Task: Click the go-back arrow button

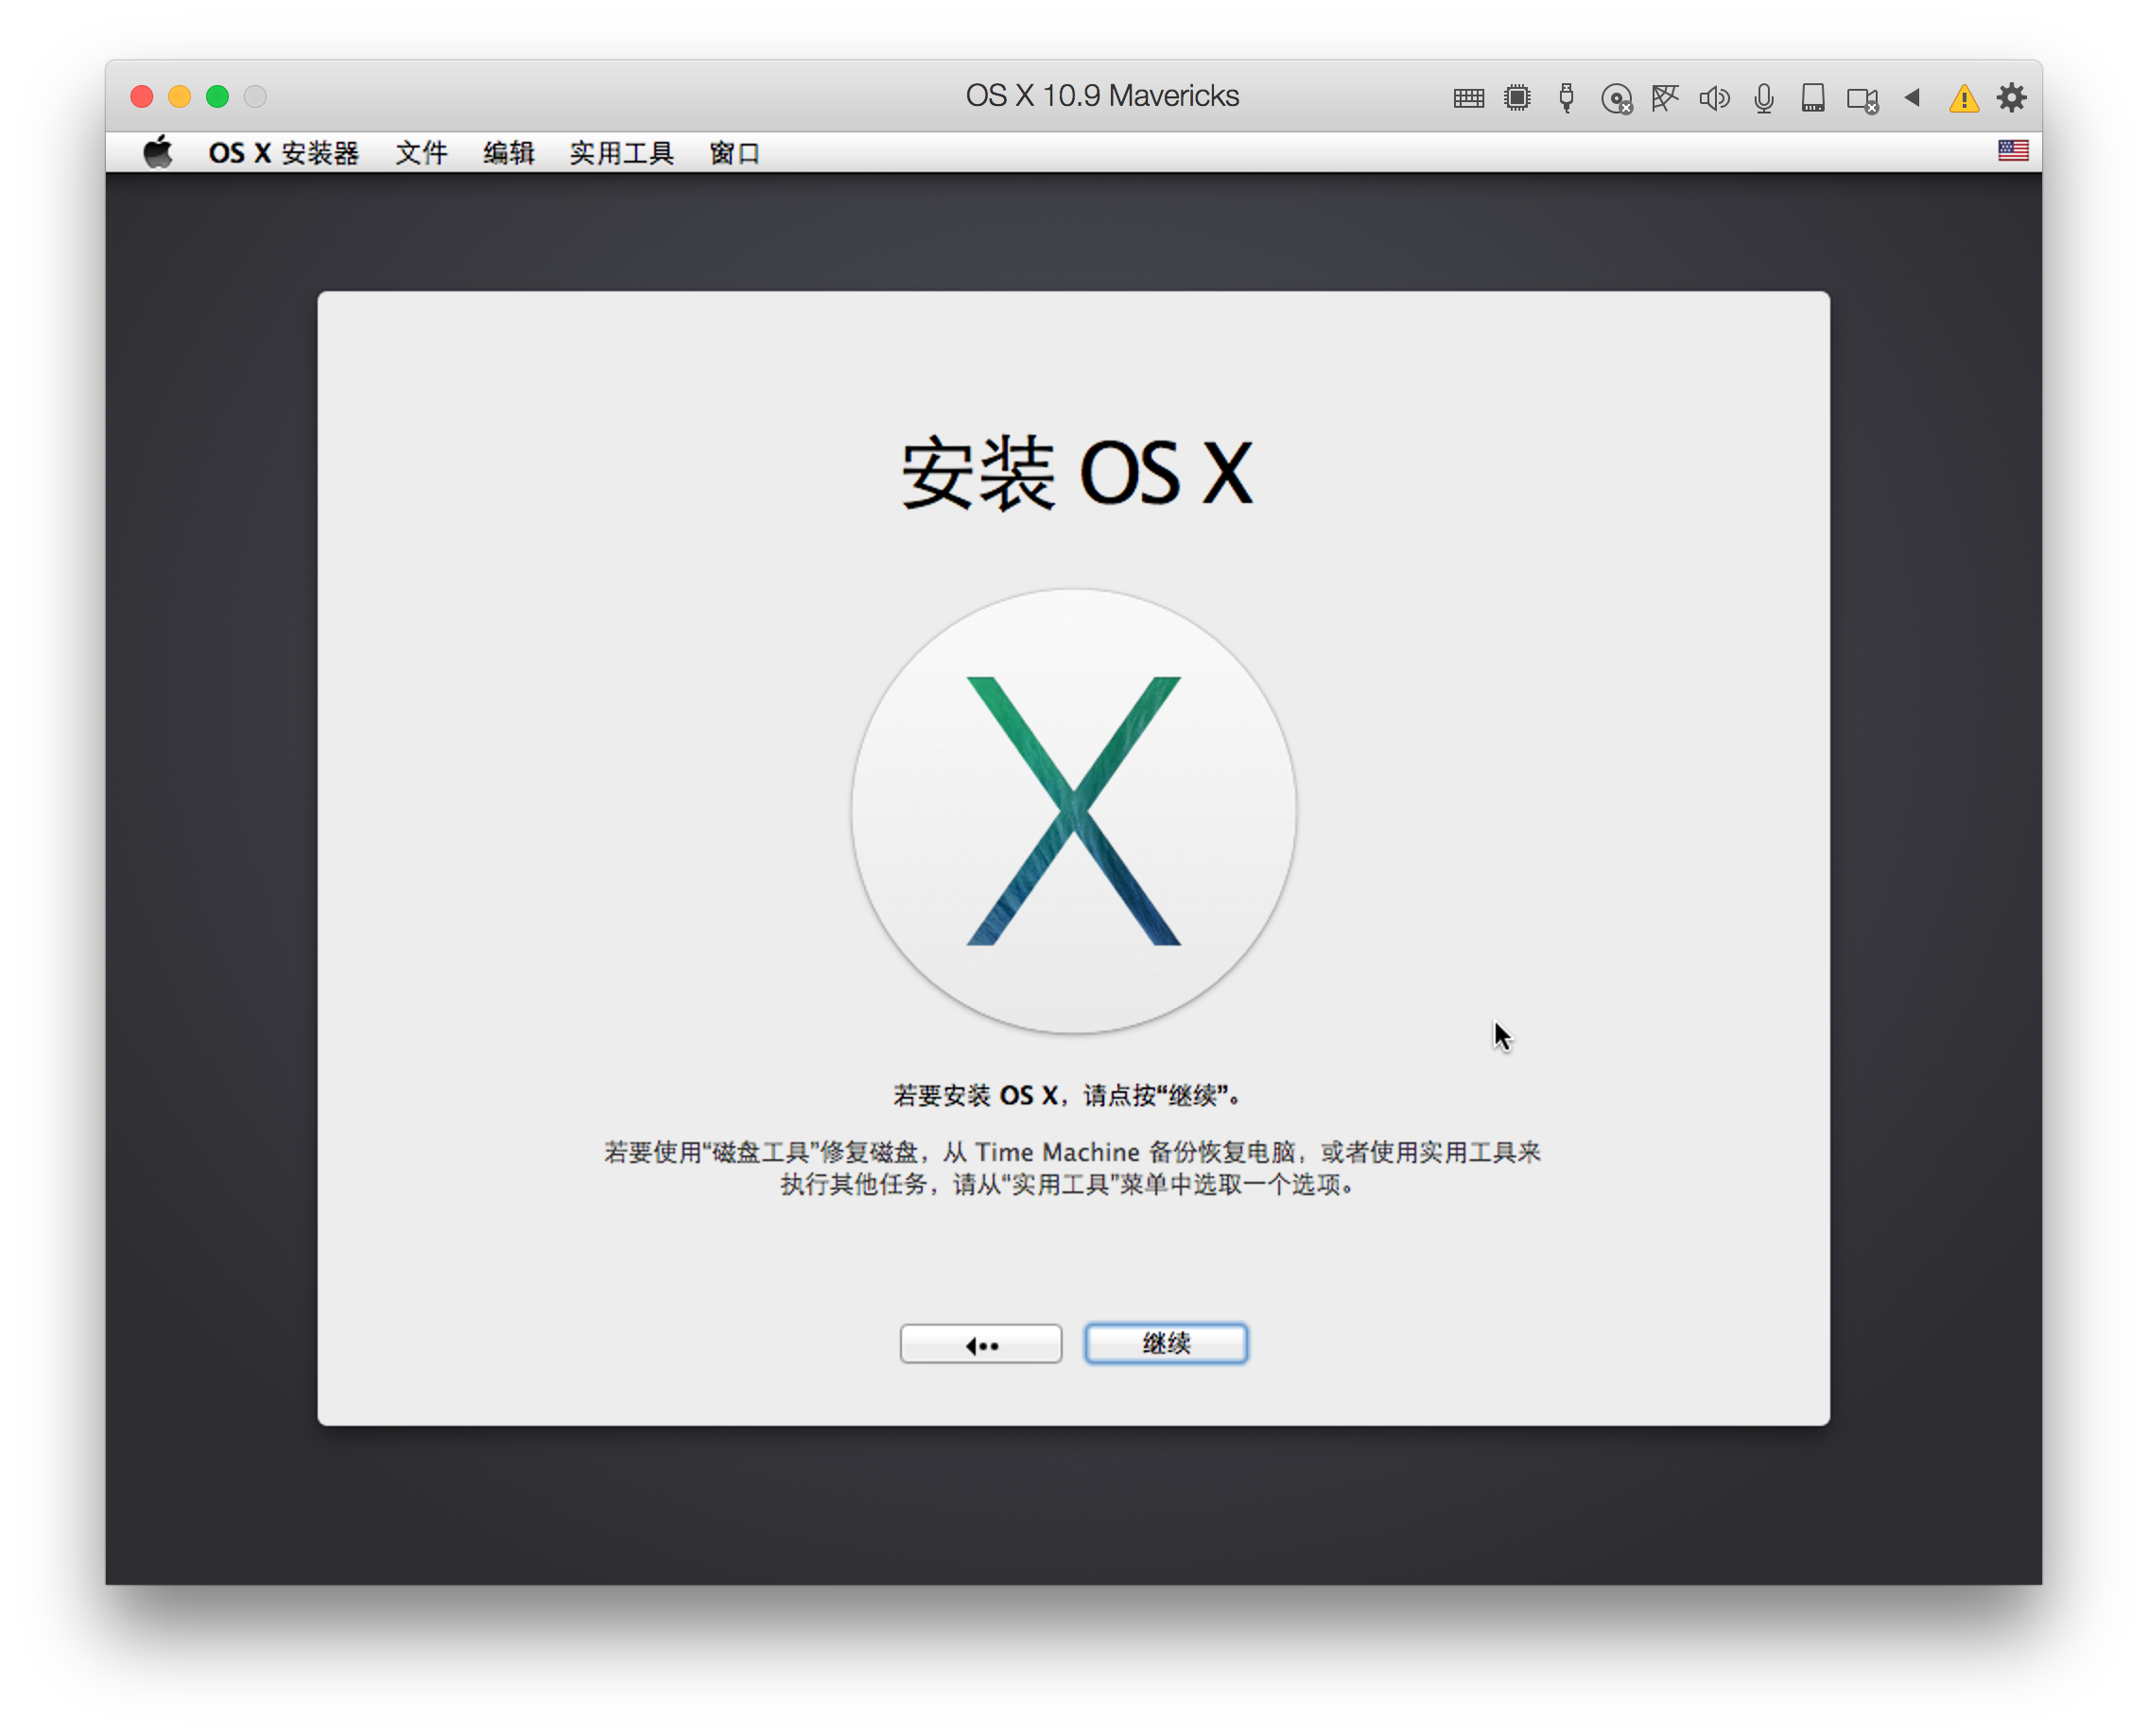Action: coord(981,1344)
